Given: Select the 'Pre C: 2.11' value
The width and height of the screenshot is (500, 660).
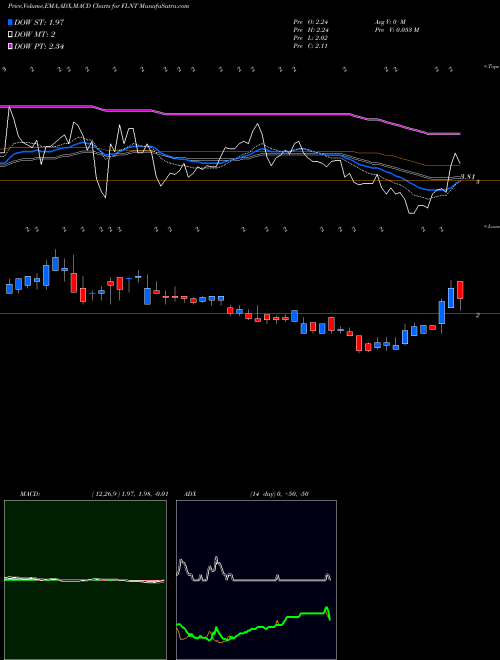Looking at the screenshot, I should click(311, 46).
